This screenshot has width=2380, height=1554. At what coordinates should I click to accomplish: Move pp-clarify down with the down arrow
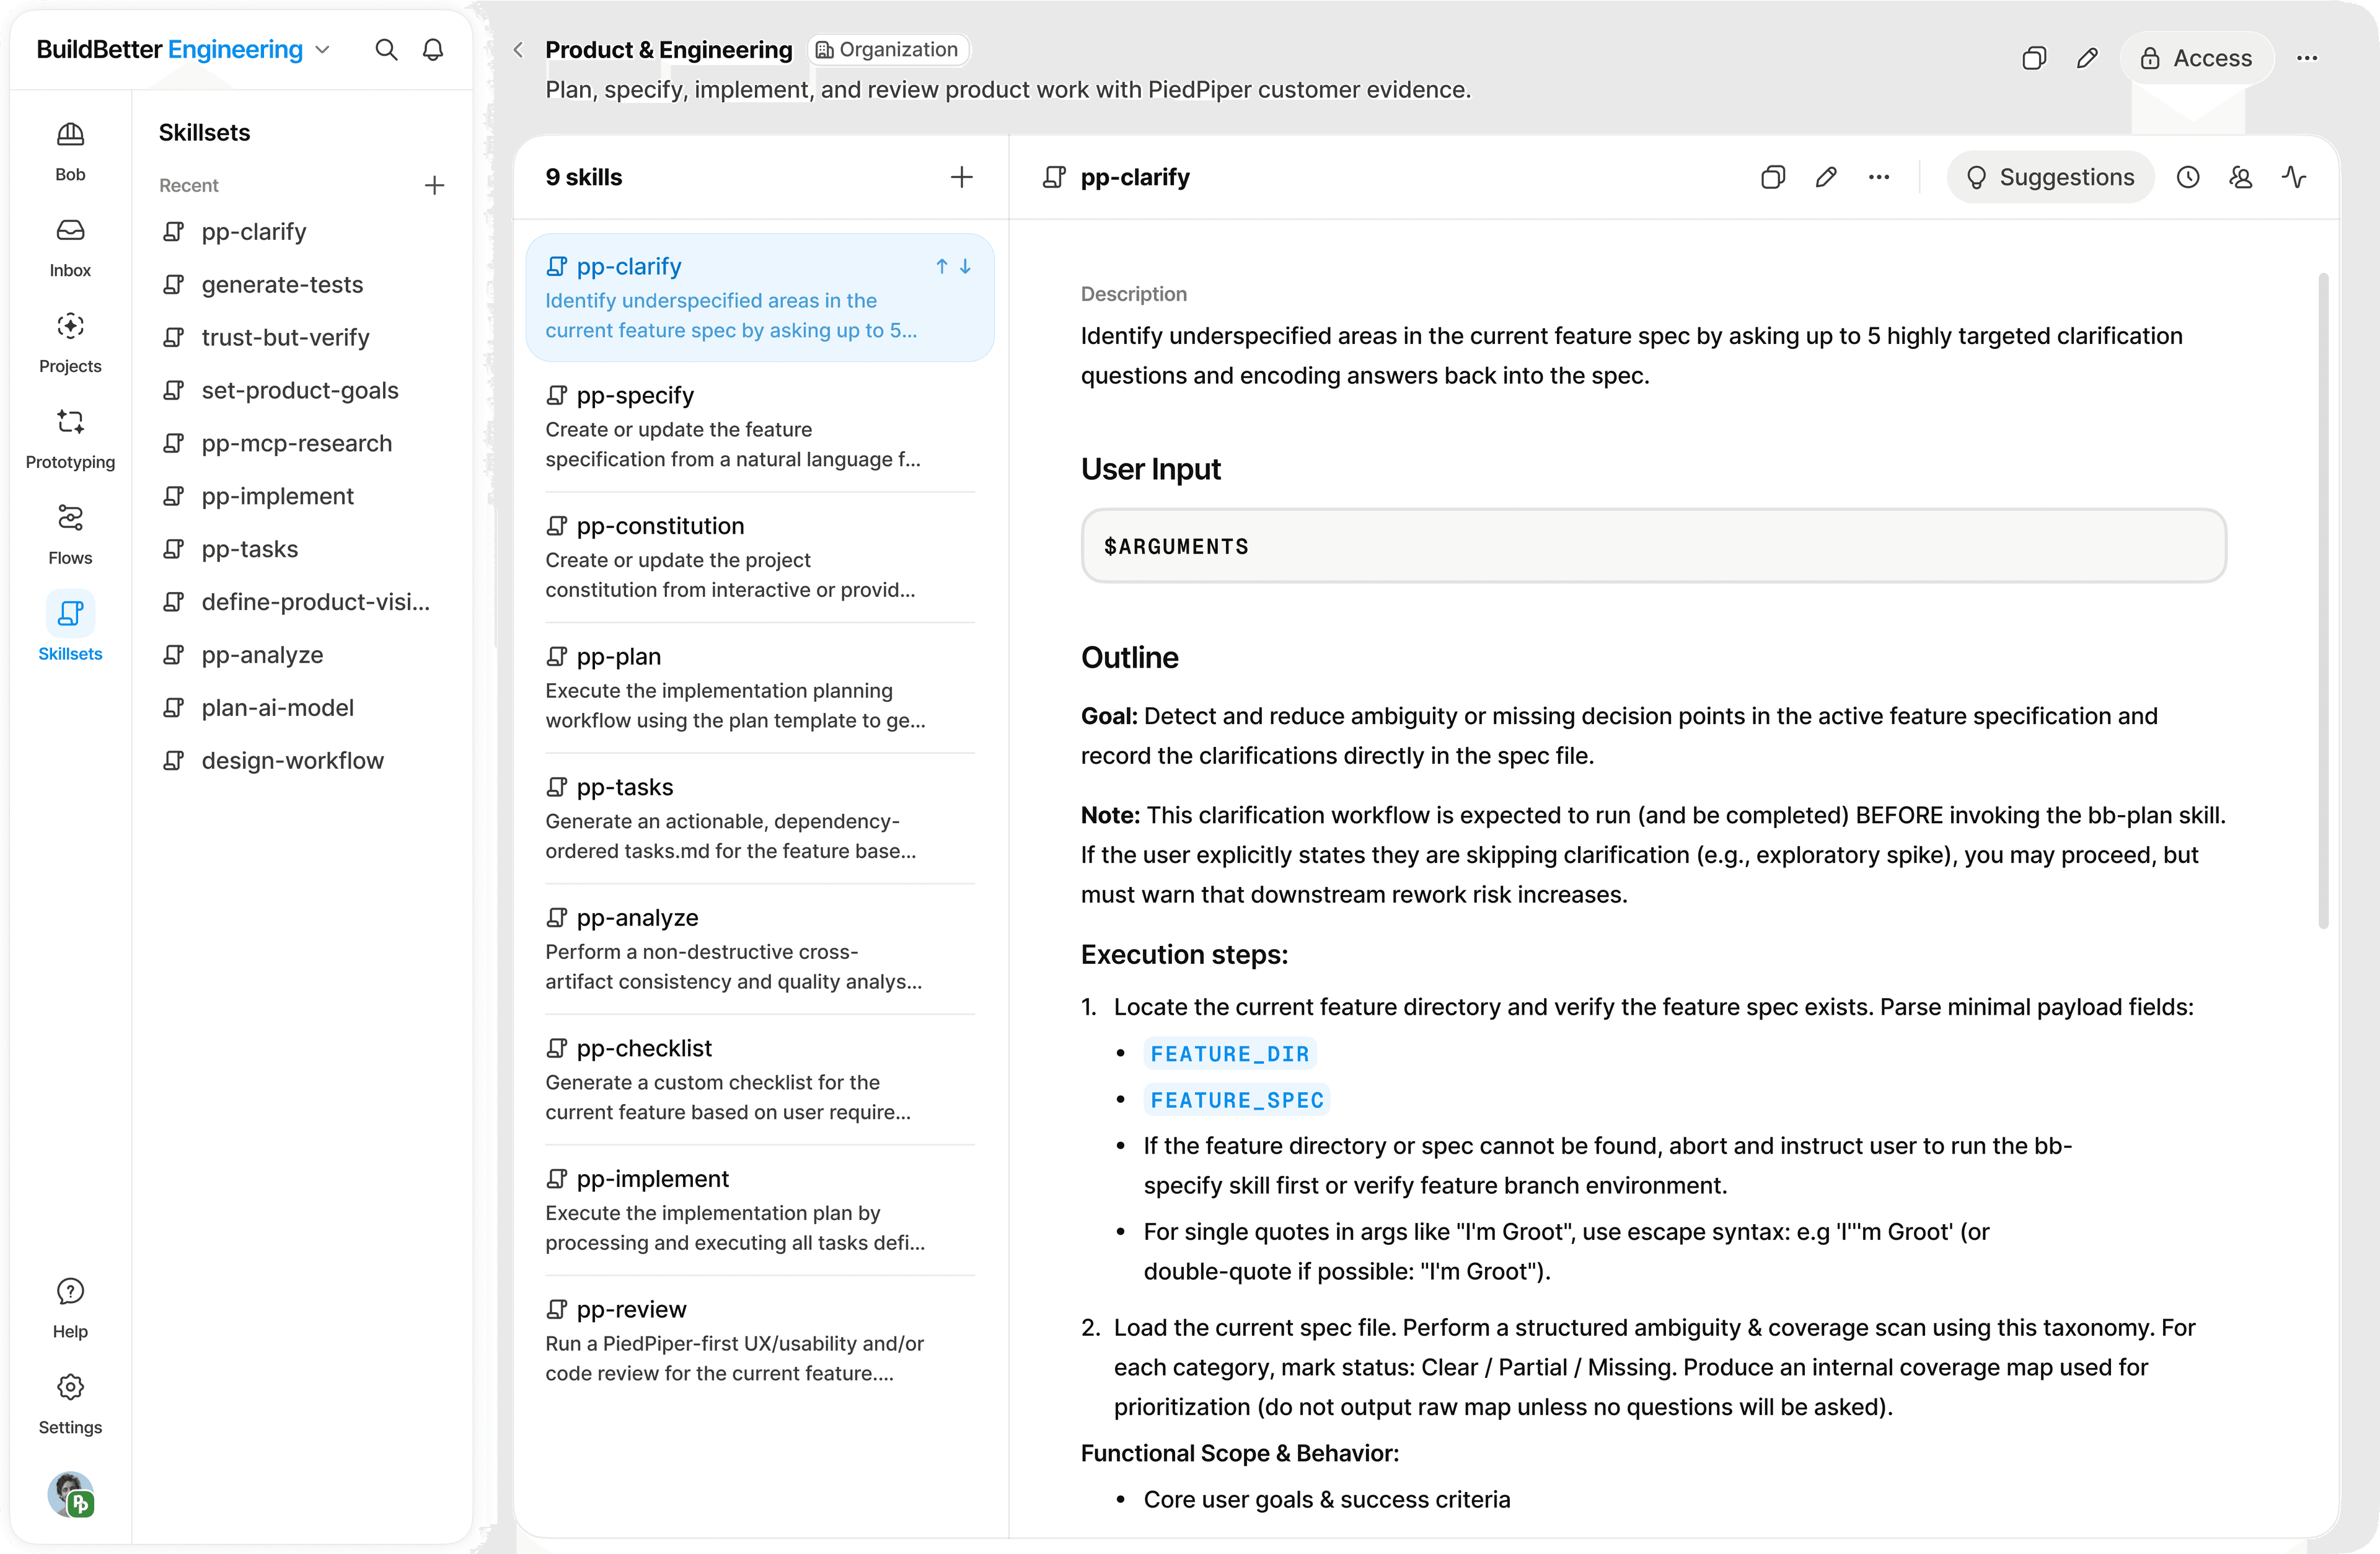pos(965,266)
